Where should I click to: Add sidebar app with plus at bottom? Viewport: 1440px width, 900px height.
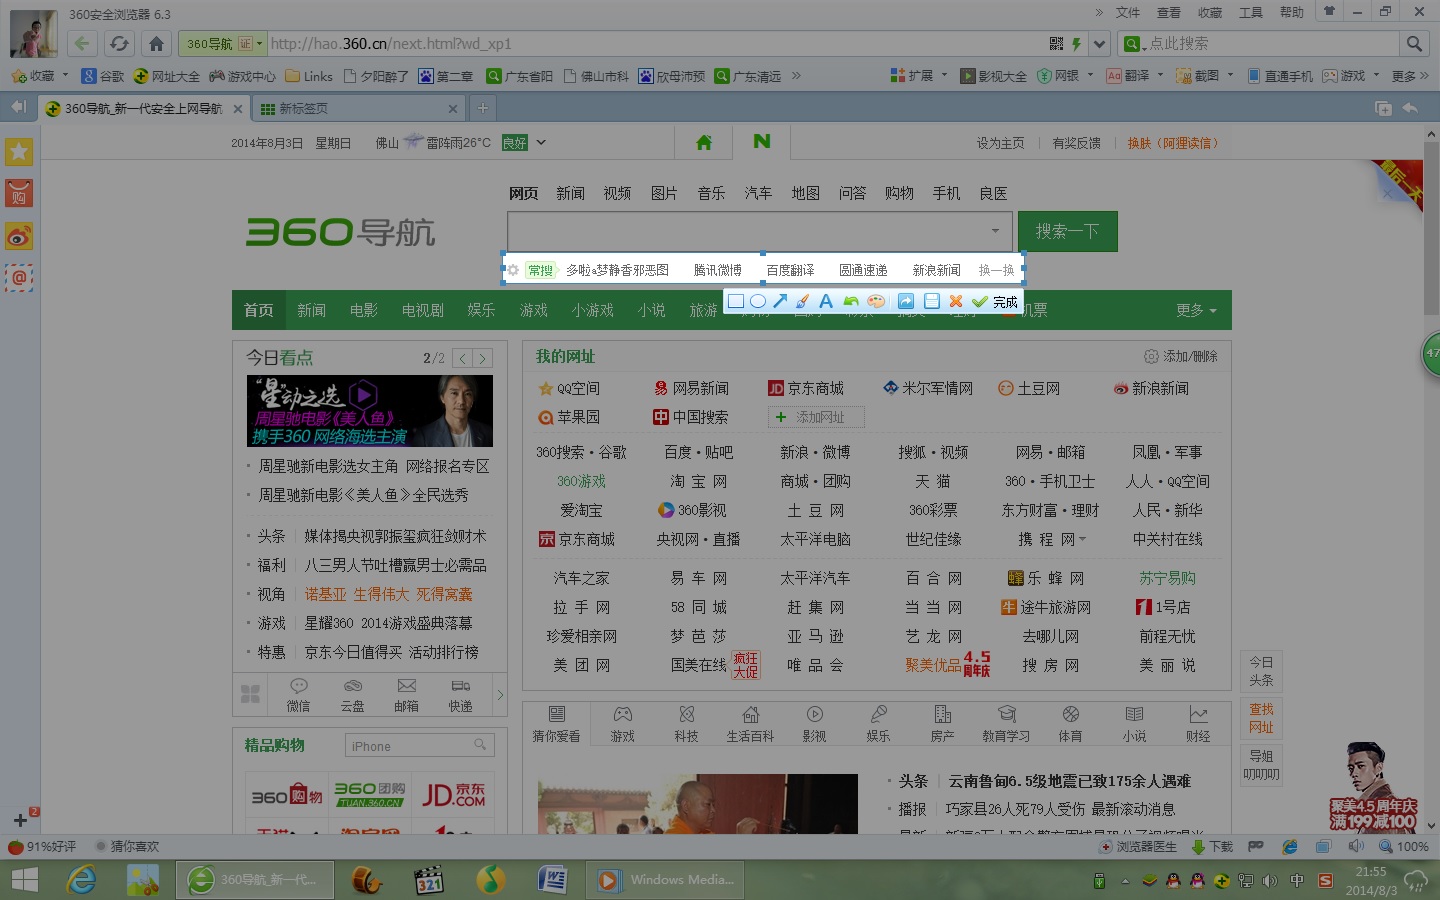point(20,820)
